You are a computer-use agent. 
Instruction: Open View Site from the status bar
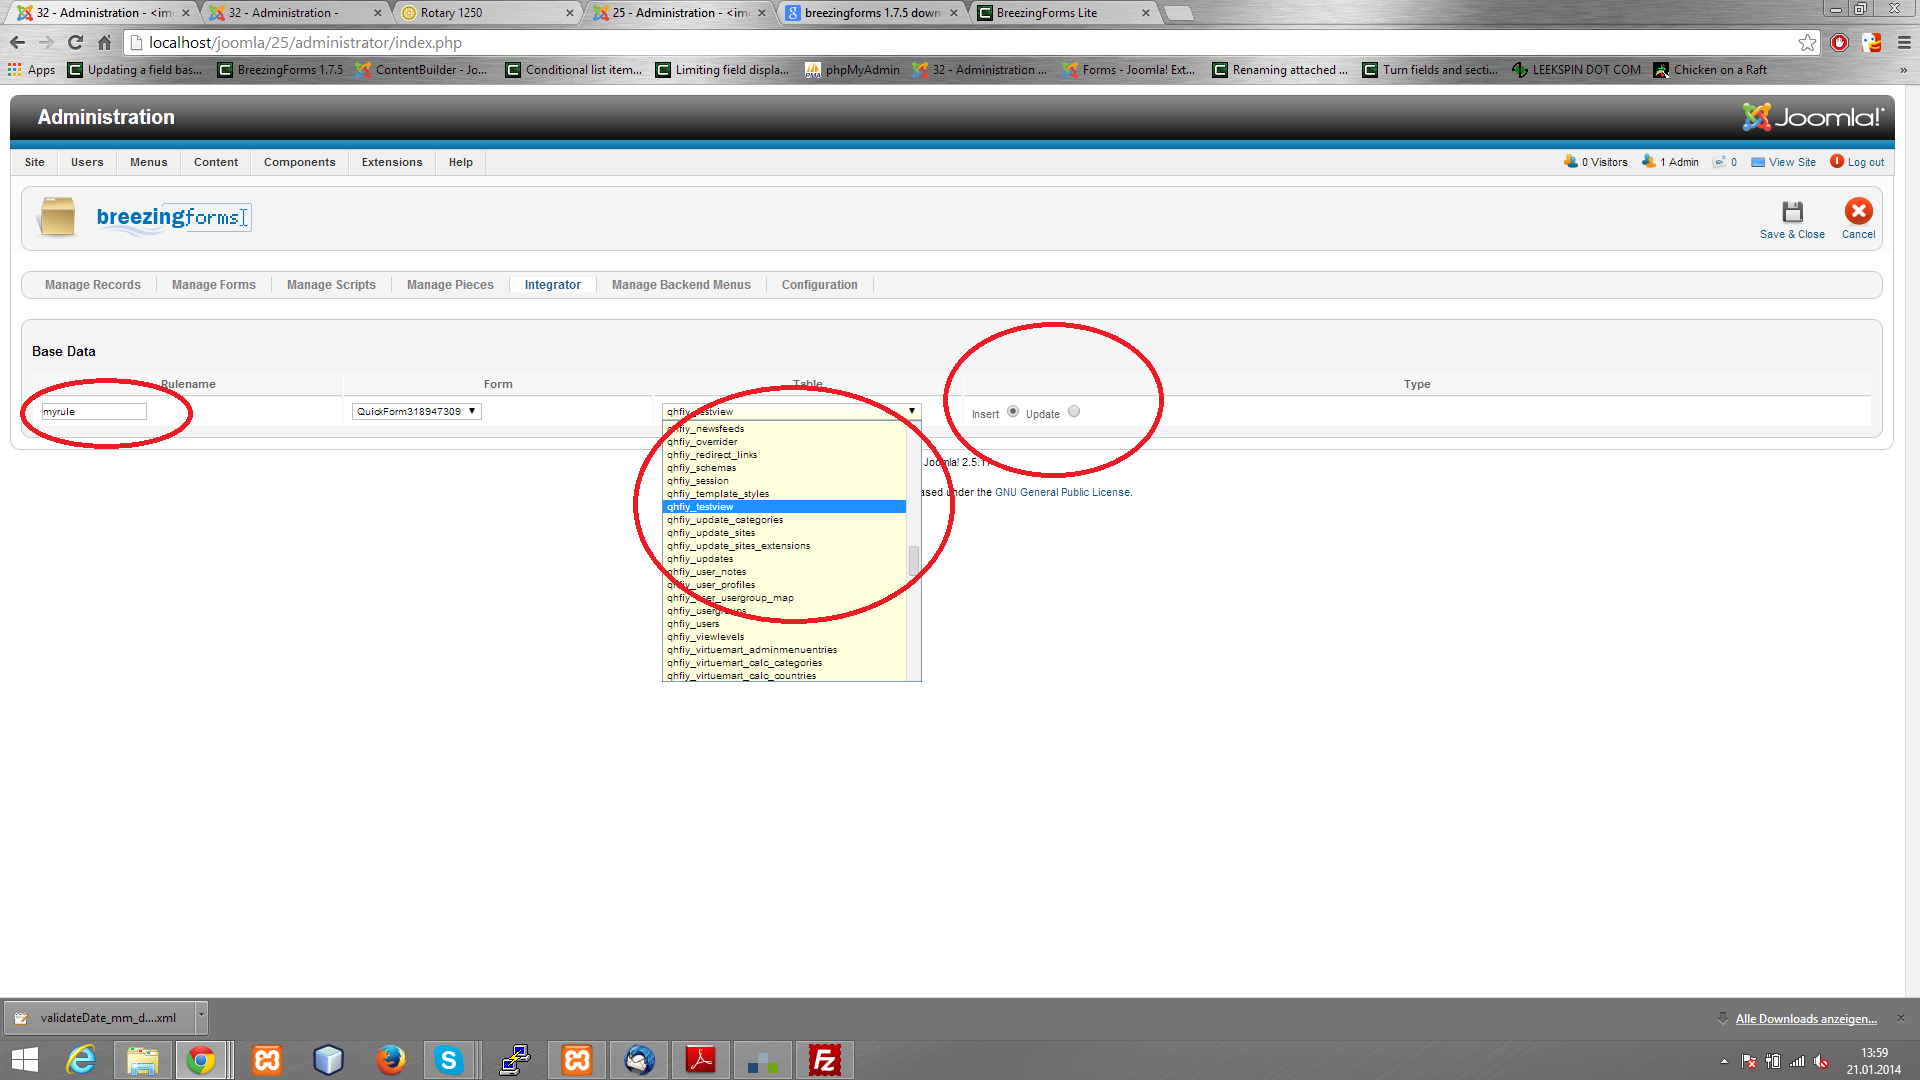coord(1783,162)
